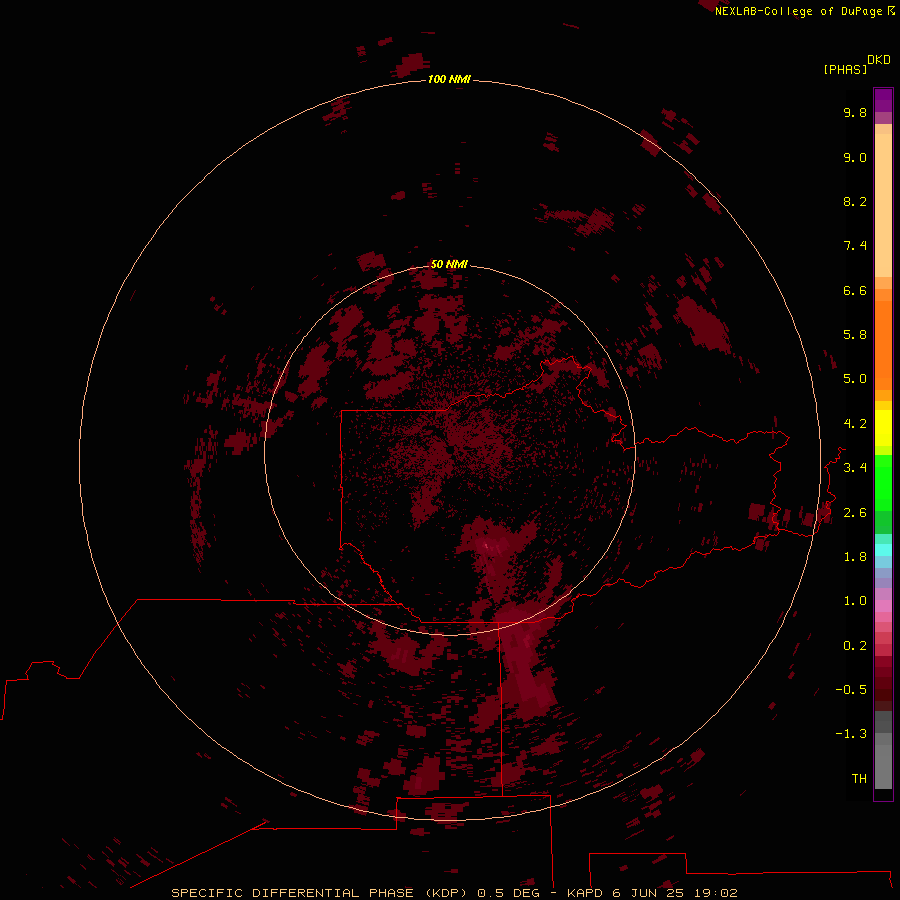
Task: Select the 8.2 scale value
Action: 855,201
